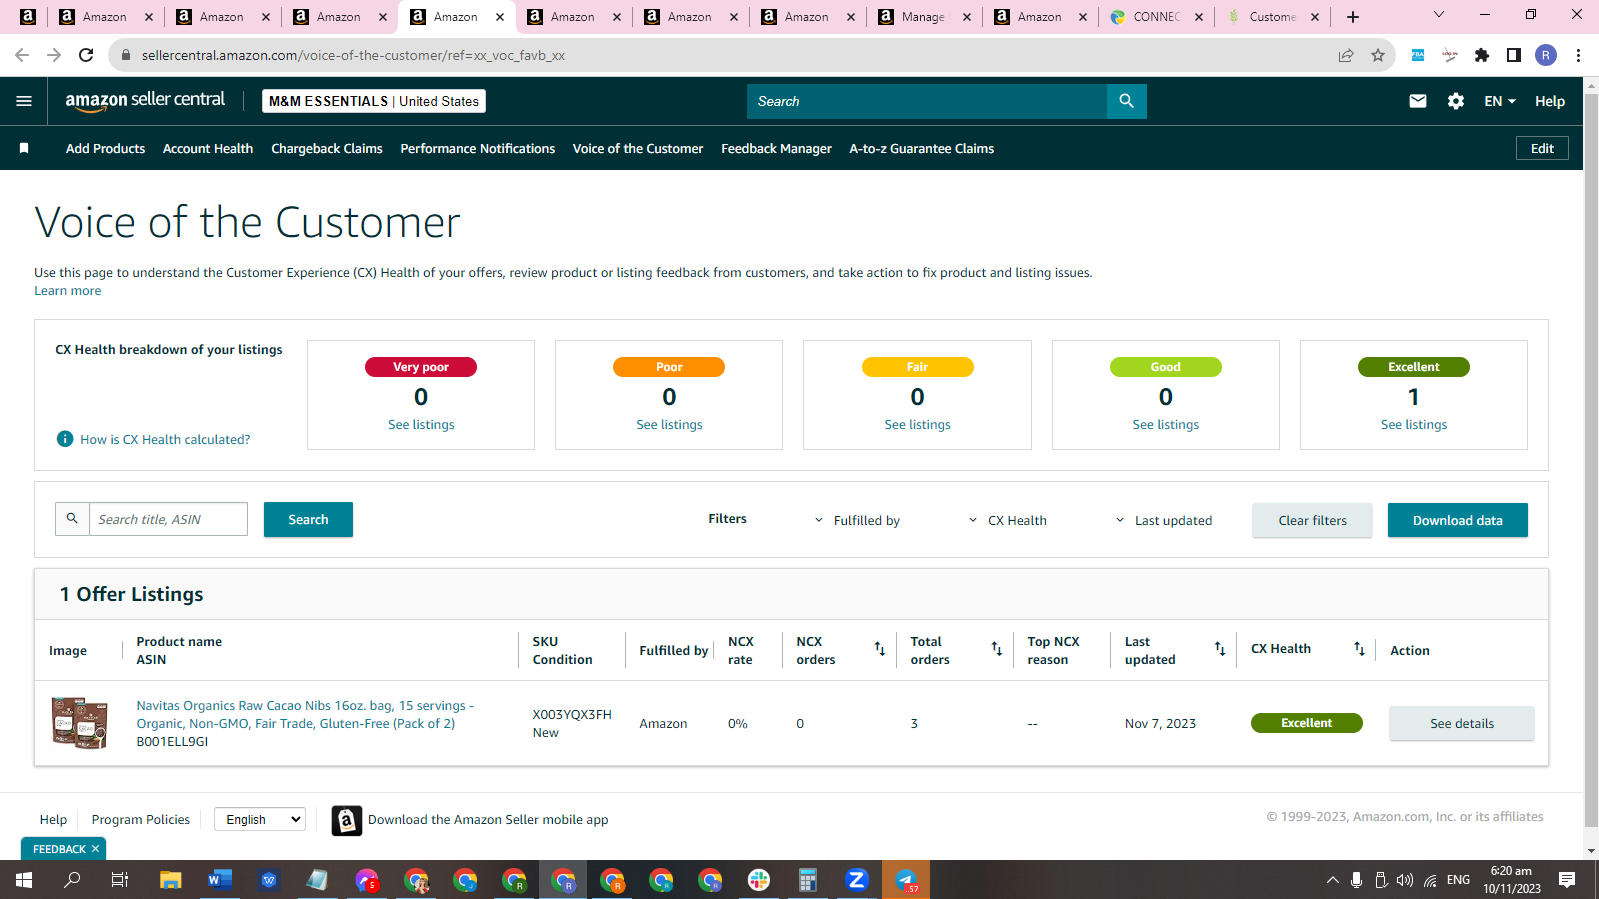
Task: Click Clear filters button
Action: tap(1312, 520)
